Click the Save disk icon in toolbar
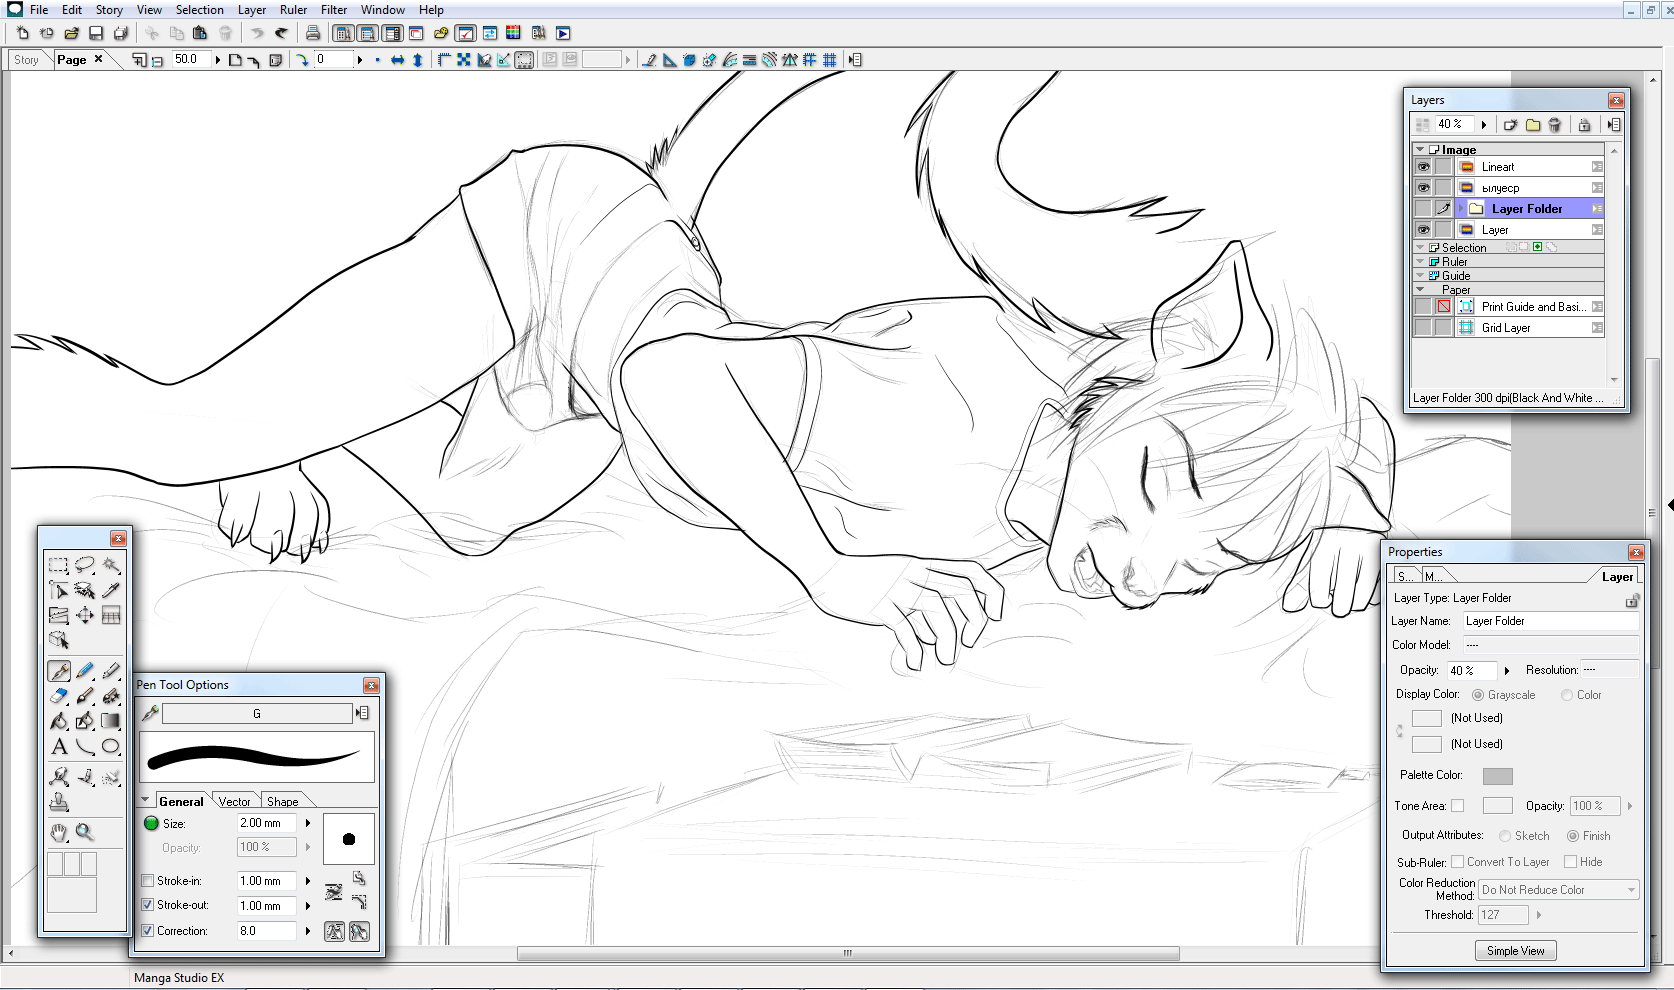This screenshot has width=1674, height=990. (x=96, y=33)
